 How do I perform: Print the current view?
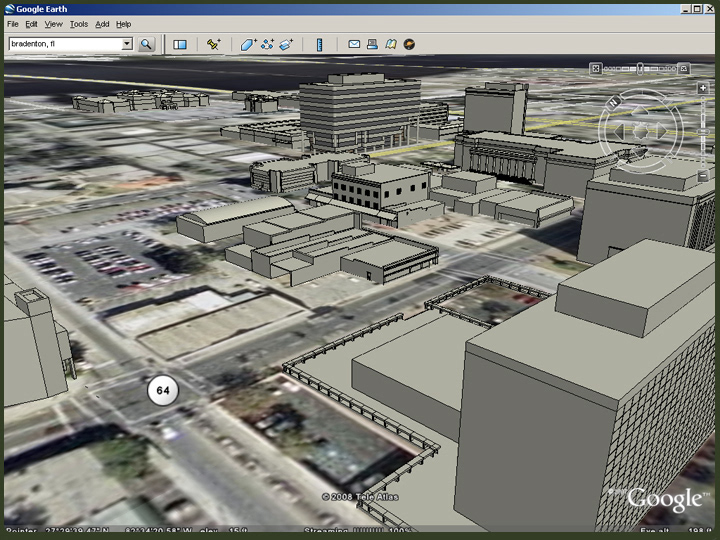point(372,44)
